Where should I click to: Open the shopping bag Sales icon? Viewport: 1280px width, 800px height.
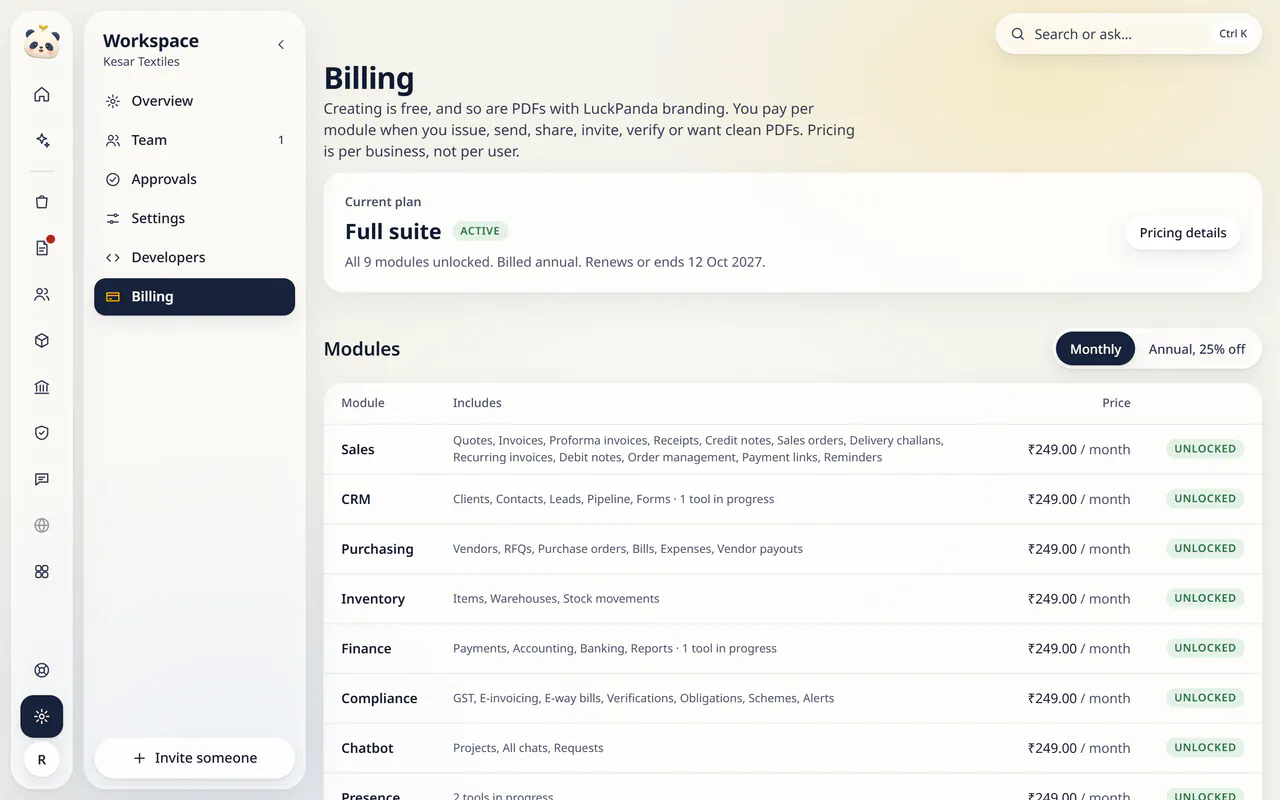click(x=42, y=202)
